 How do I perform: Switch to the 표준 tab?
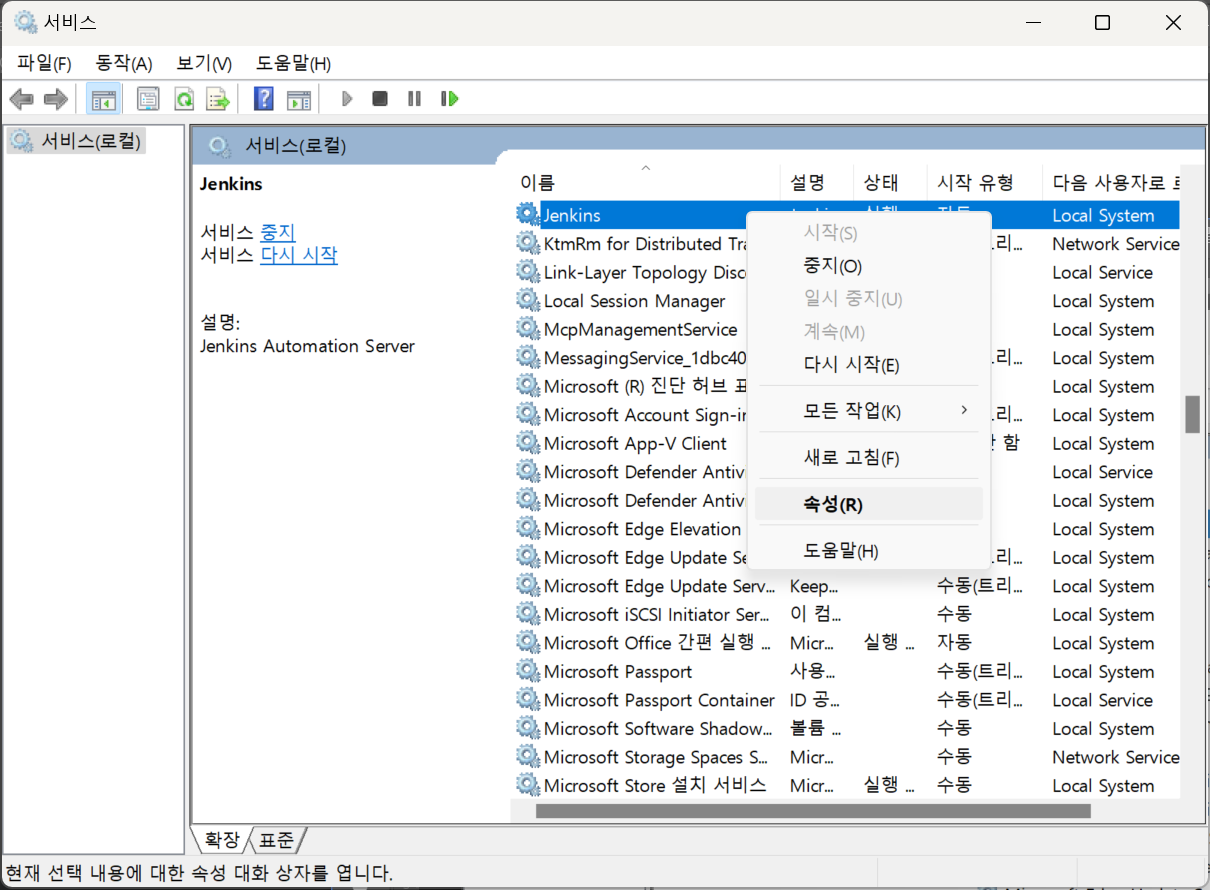[277, 840]
